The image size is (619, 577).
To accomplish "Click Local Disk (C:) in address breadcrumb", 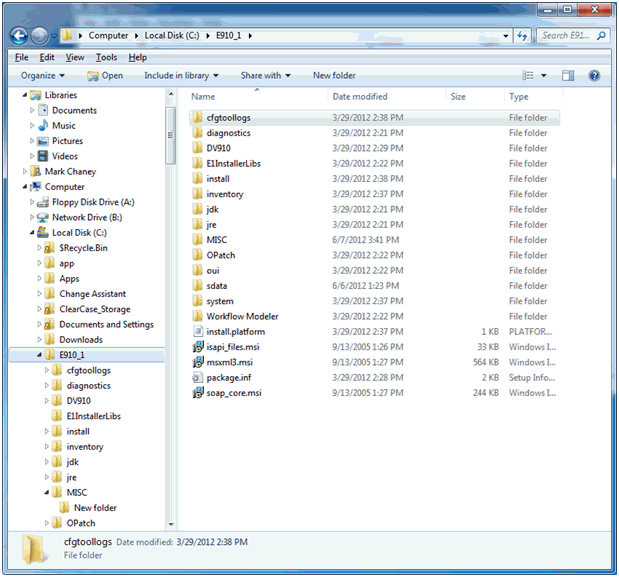I will click(x=172, y=36).
